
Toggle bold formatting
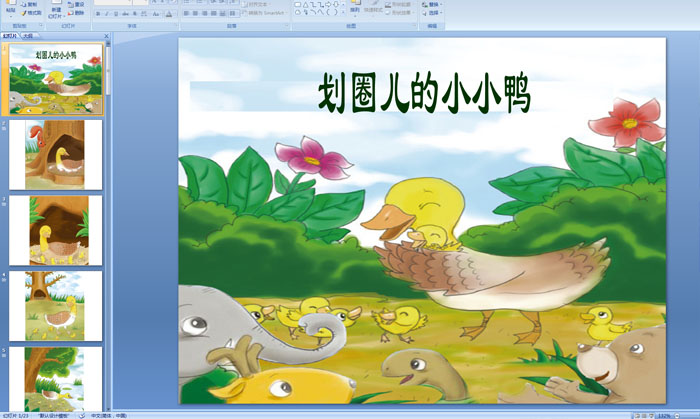click(x=98, y=14)
